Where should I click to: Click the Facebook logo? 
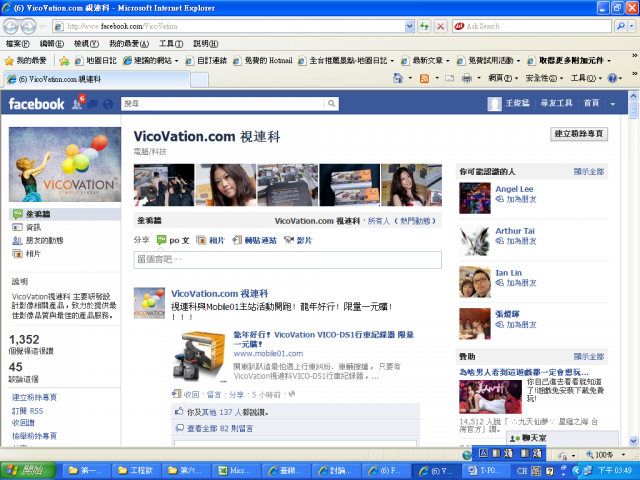point(36,104)
